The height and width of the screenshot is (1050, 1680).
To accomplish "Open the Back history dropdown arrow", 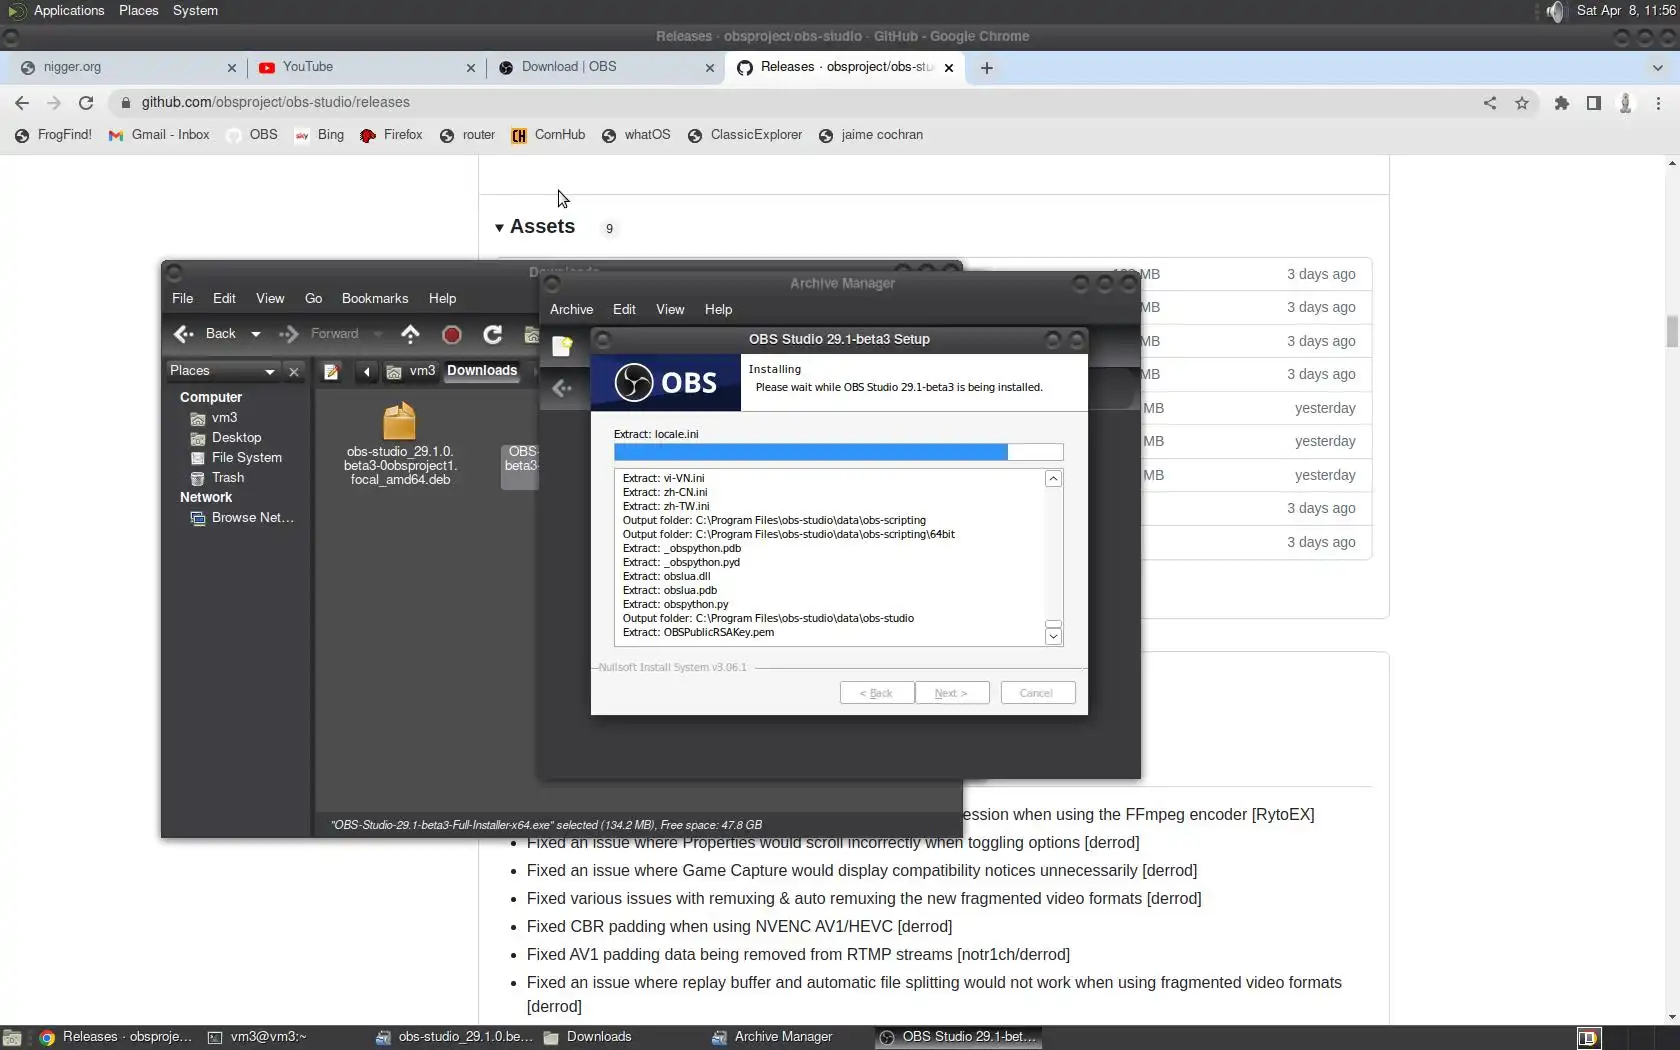I will pyautogui.click(x=256, y=334).
